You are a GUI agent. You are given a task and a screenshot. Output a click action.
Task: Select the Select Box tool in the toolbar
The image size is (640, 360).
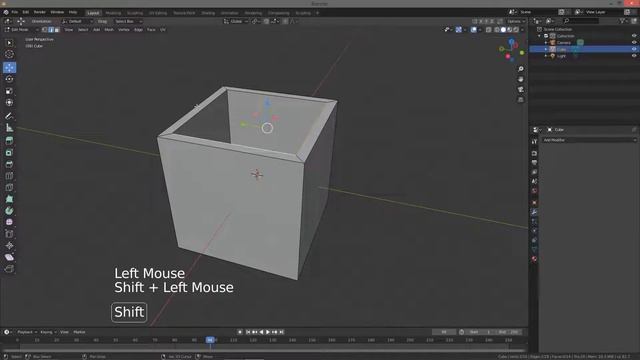click(9, 43)
